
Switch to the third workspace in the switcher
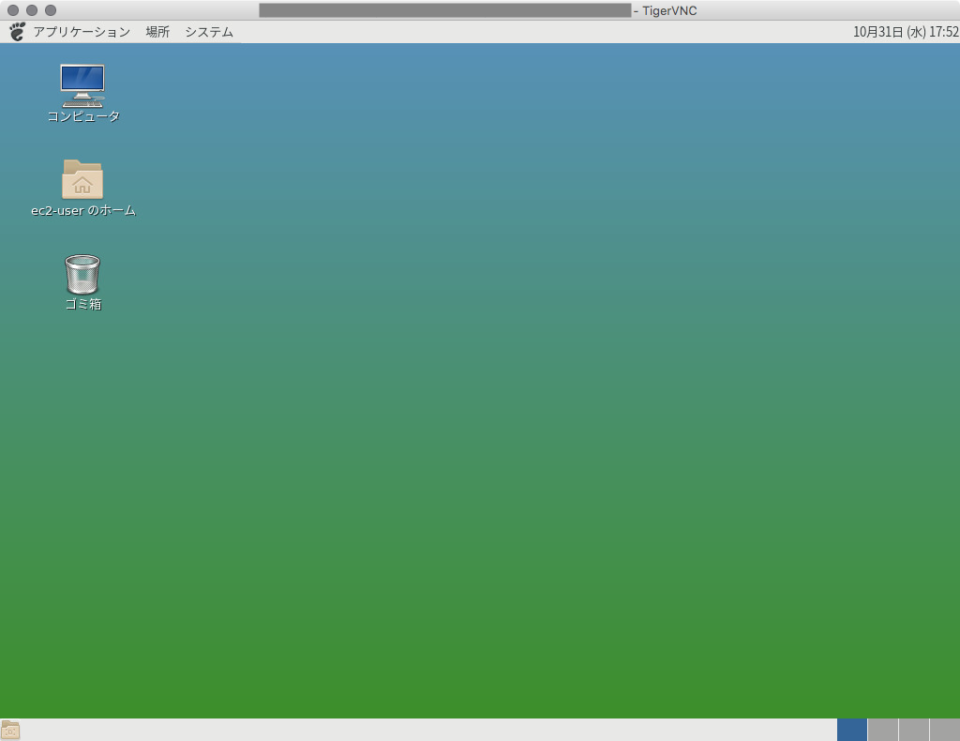click(912, 728)
